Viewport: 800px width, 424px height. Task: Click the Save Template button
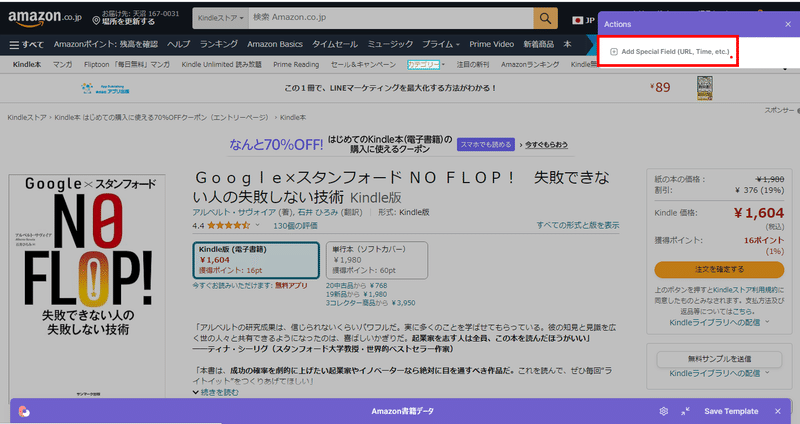point(731,411)
